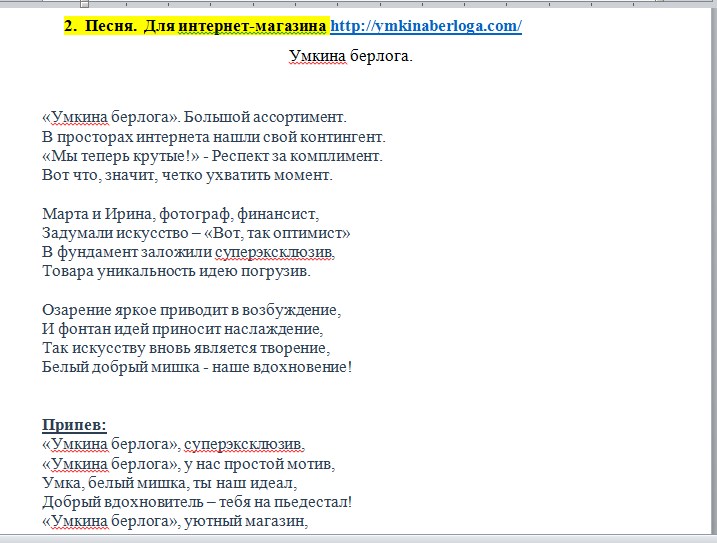Click the line "И фонтан идей приносит наслаждение,"
The width and height of the screenshot is (717, 543).
(x=182, y=329)
